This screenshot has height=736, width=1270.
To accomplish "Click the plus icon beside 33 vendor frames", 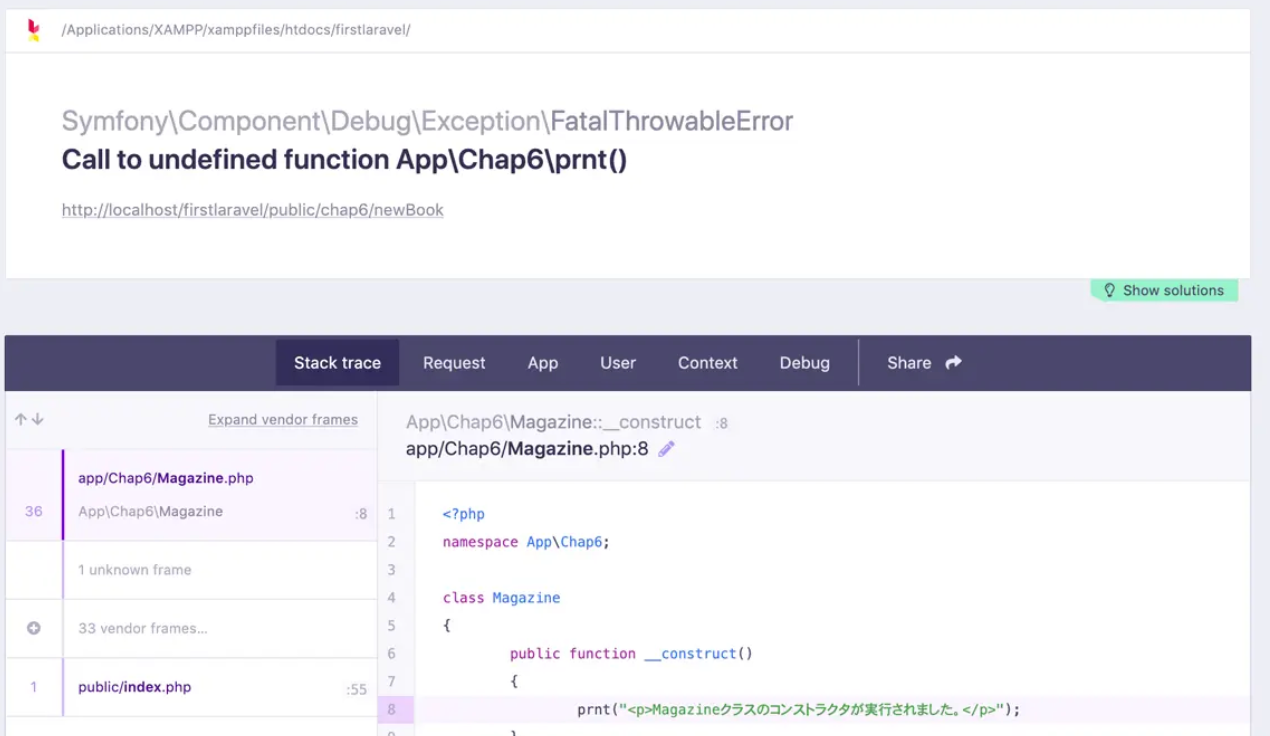I will (x=33, y=628).
